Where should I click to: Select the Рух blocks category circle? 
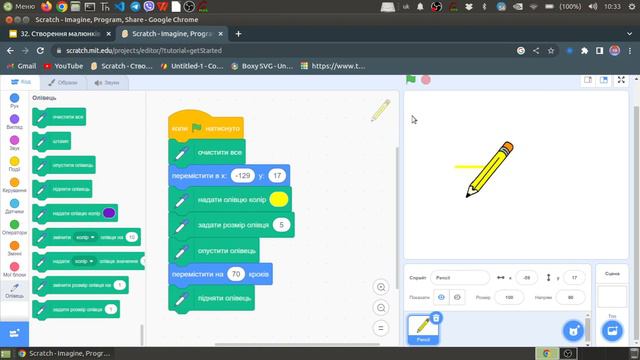tap(14, 98)
